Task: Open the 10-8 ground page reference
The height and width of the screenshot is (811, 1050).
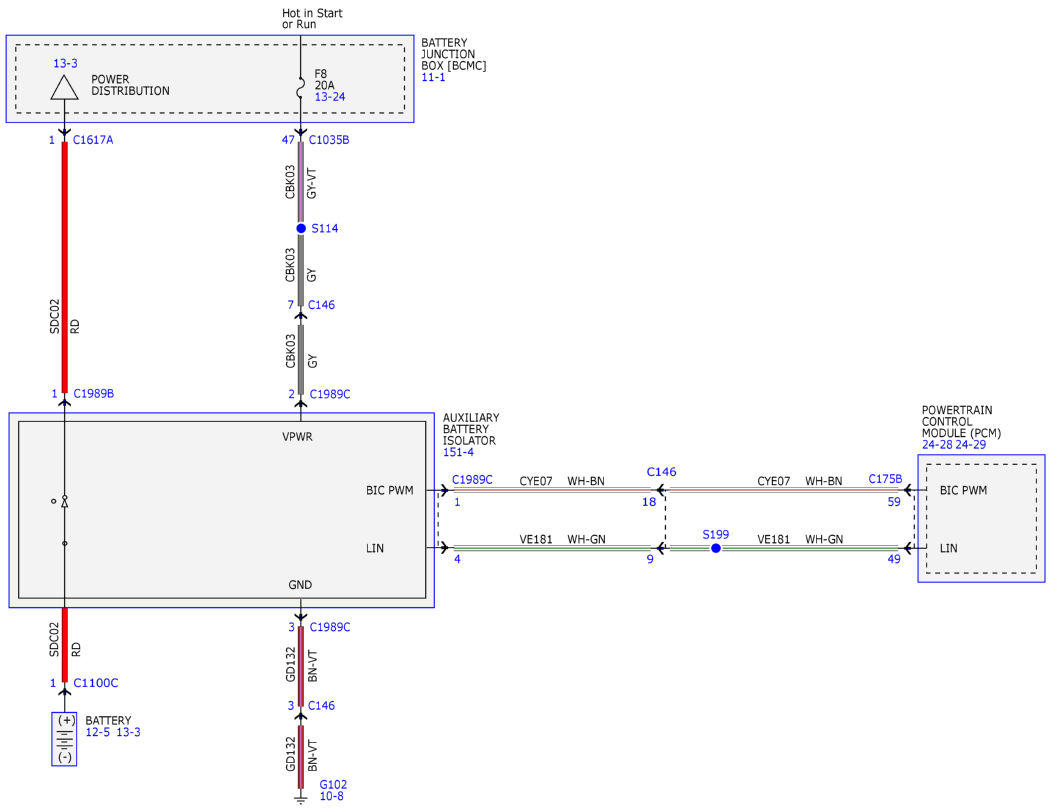Action: [x=331, y=796]
